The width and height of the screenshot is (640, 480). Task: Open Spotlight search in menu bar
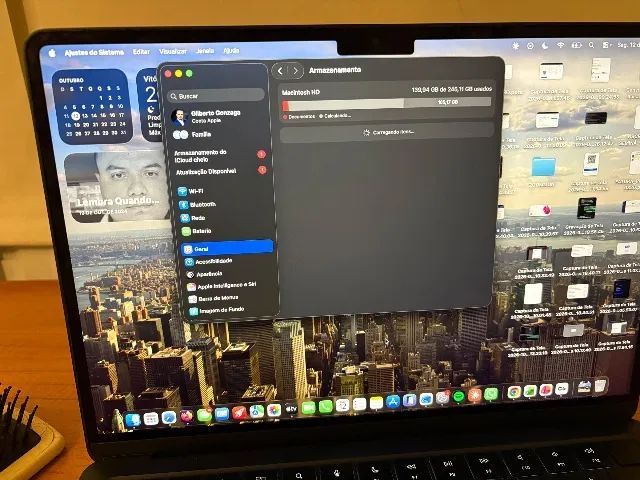(x=591, y=45)
